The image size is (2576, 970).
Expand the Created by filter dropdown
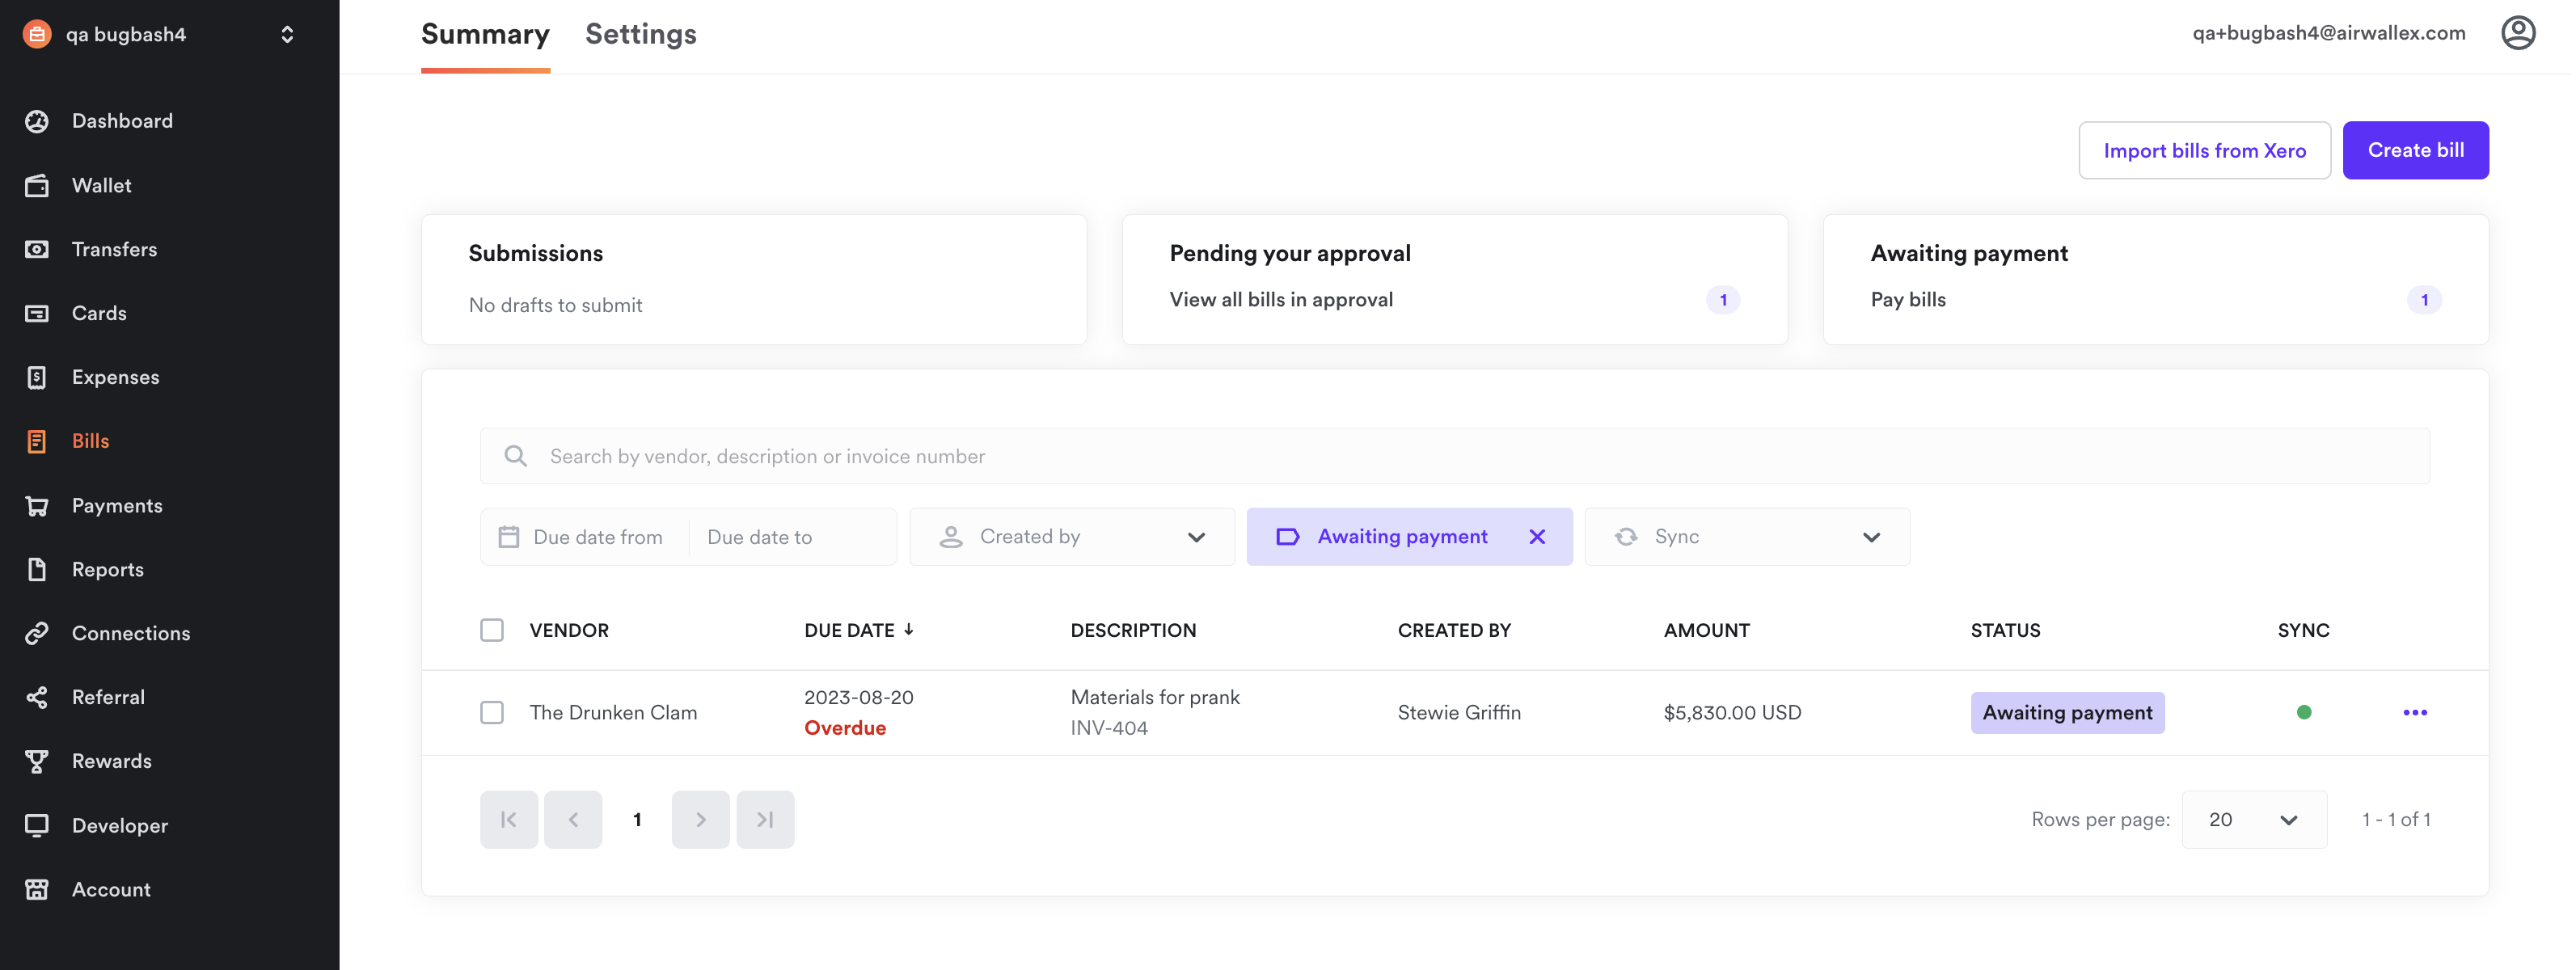[x=1071, y=537]
